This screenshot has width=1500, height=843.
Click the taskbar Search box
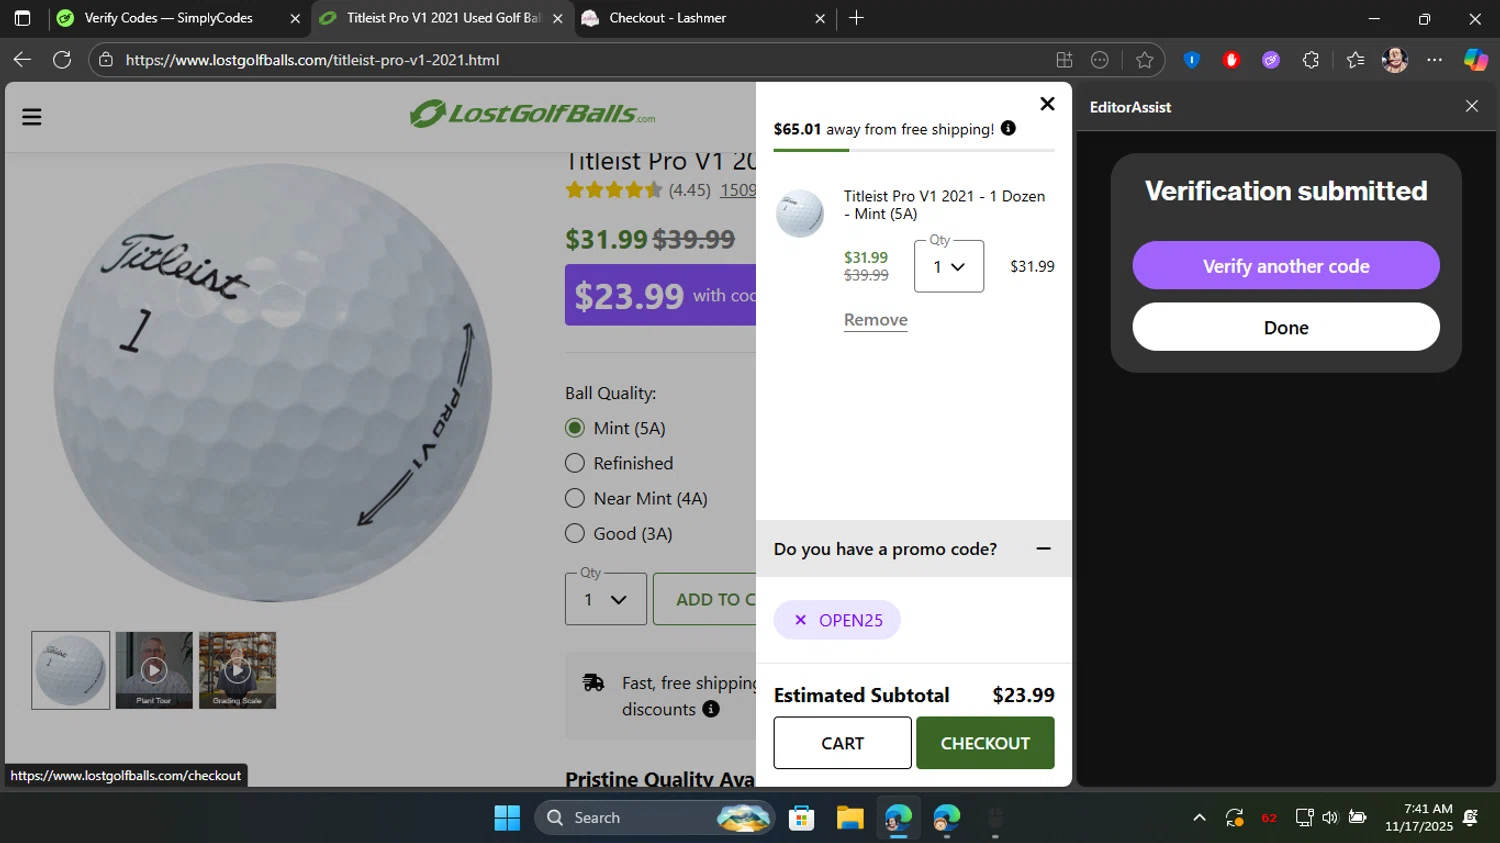pyautogui.click(x=655, y=818)
